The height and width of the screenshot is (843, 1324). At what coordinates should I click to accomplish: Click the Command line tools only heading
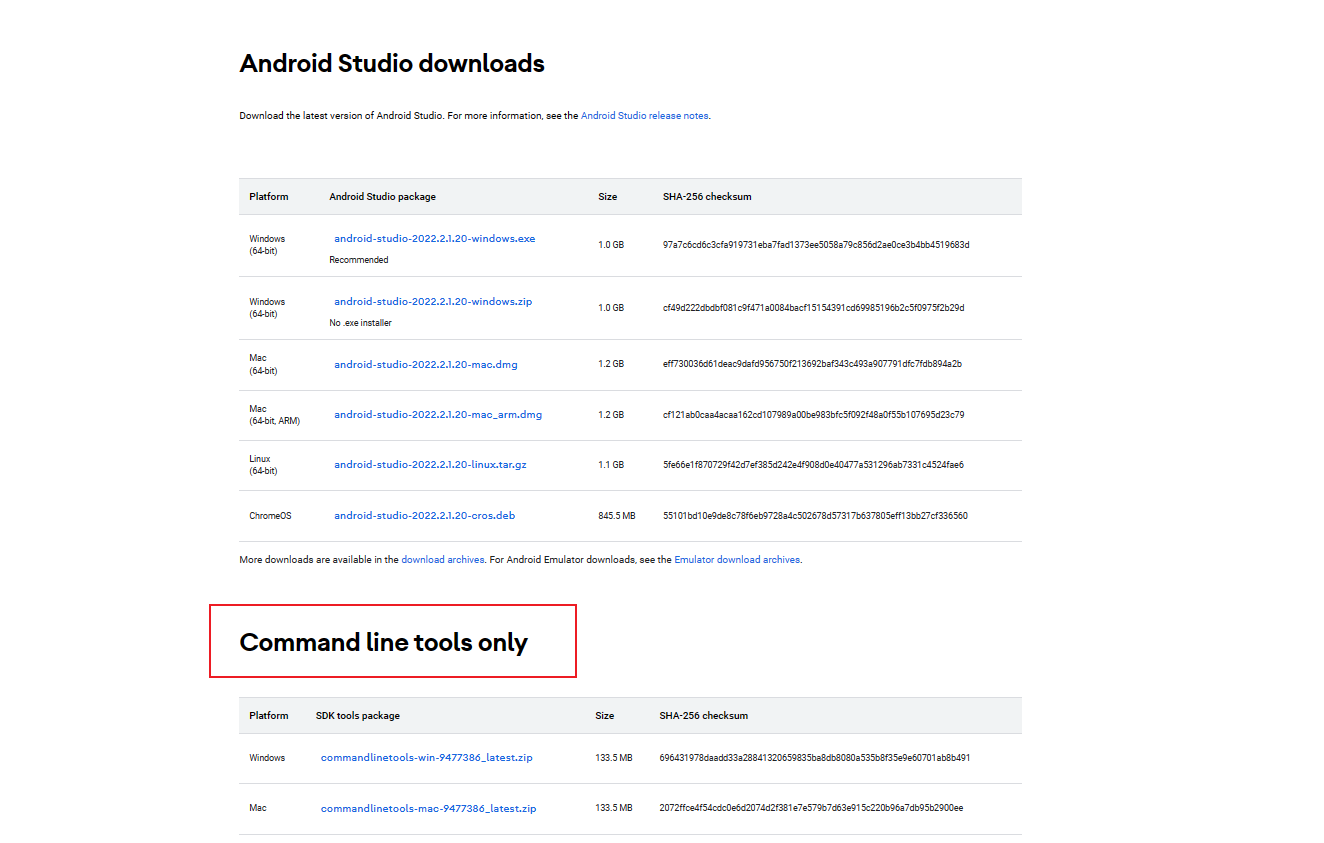(383, 642)
